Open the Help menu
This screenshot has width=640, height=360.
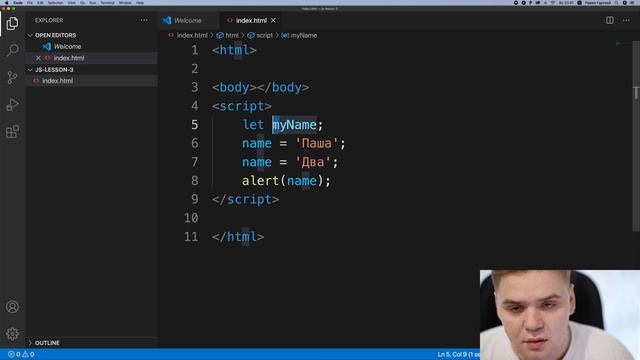(140, 3)
